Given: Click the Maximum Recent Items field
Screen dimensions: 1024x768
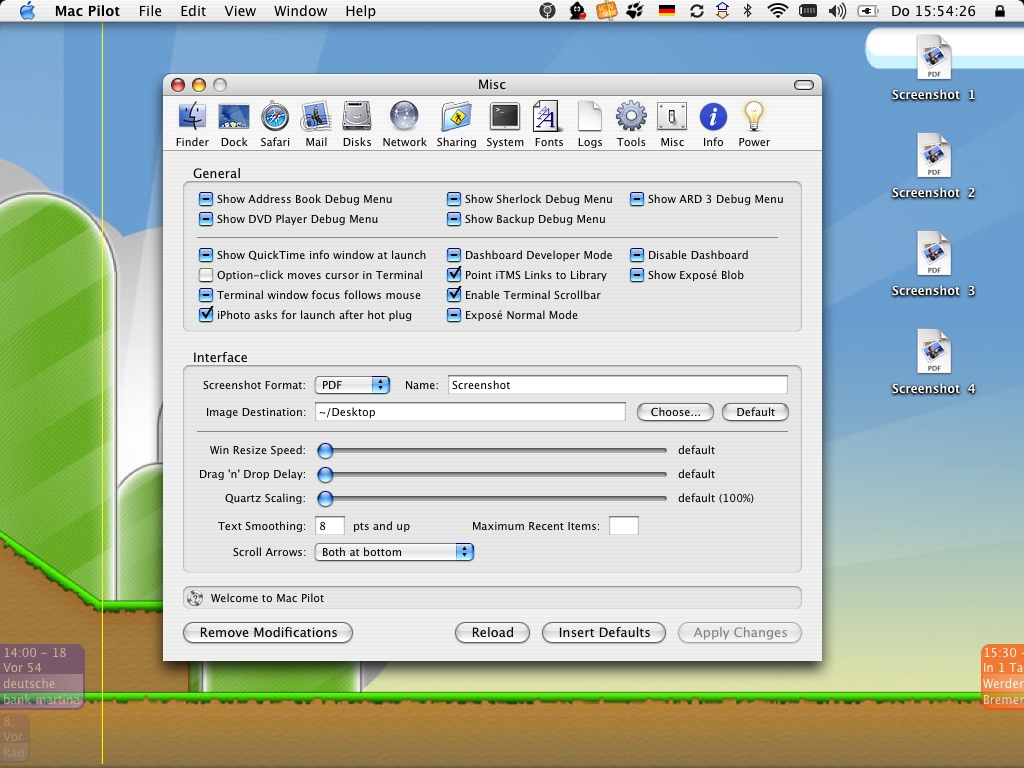Looking at the screenshot, I should click(624, 526).
